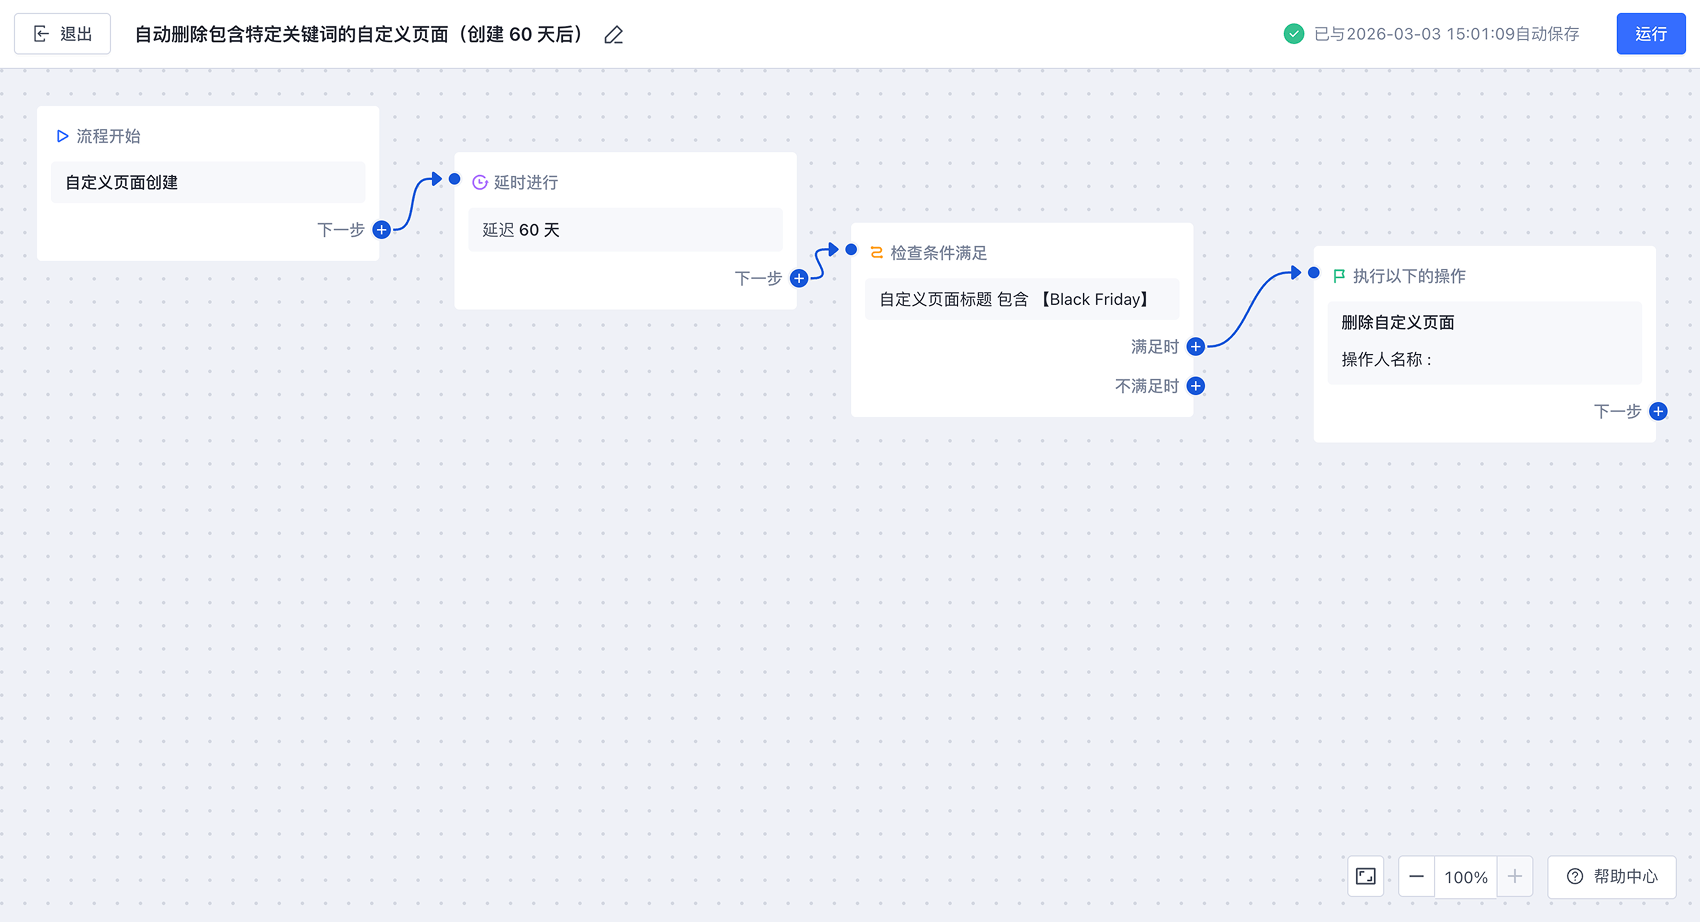Viewport: 1700px width, 922px height.
Task: Click the pencil icon to rename workflow
Action: click(x=614, y=35)
